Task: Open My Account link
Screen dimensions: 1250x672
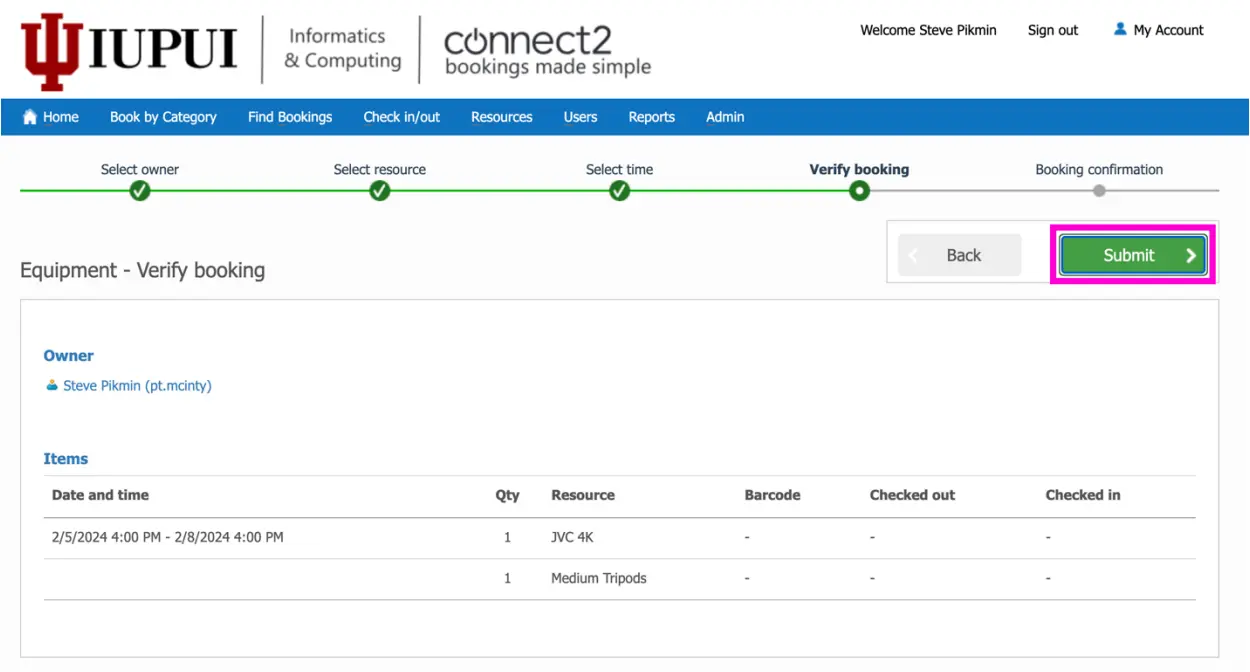Action: 1169,30
